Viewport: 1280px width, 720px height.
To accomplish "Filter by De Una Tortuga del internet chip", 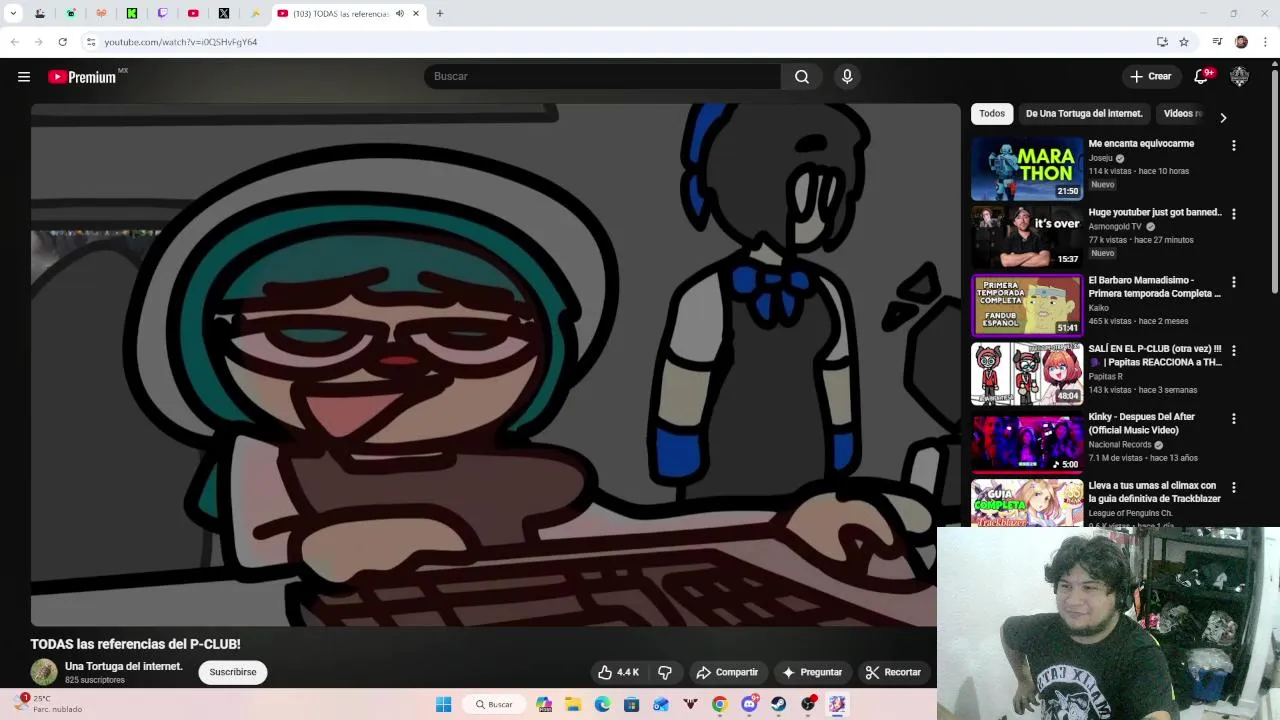I will 1084,114.
